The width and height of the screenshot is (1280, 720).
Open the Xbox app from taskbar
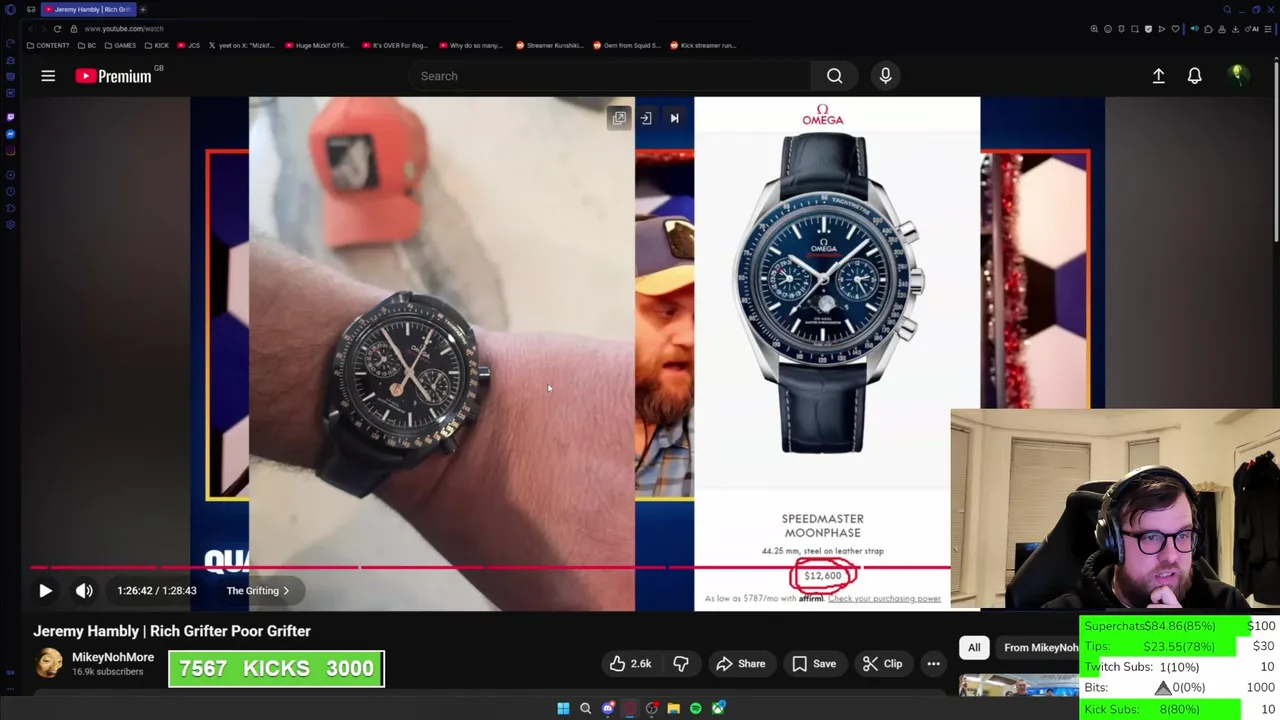[x=718, y=708]
